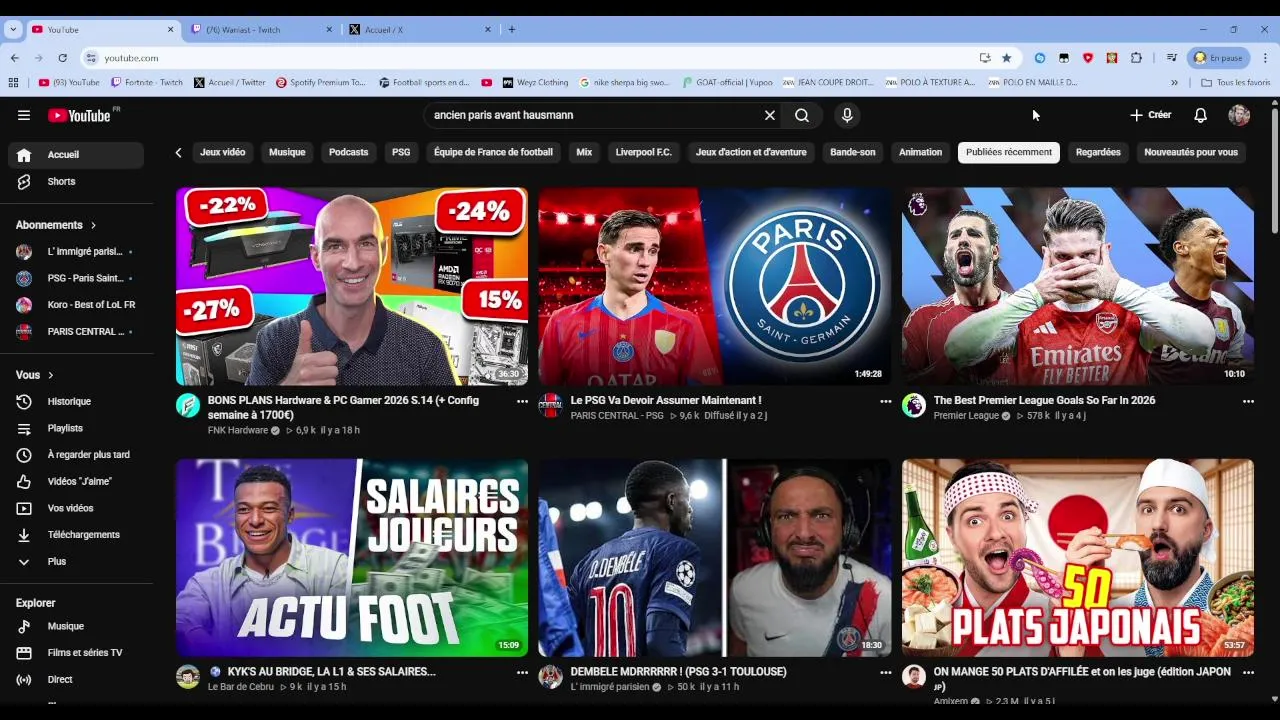Viewport: 1280px width, 720px height.
Task: Bookmark this page with star icon
Action: [1007, 58]
